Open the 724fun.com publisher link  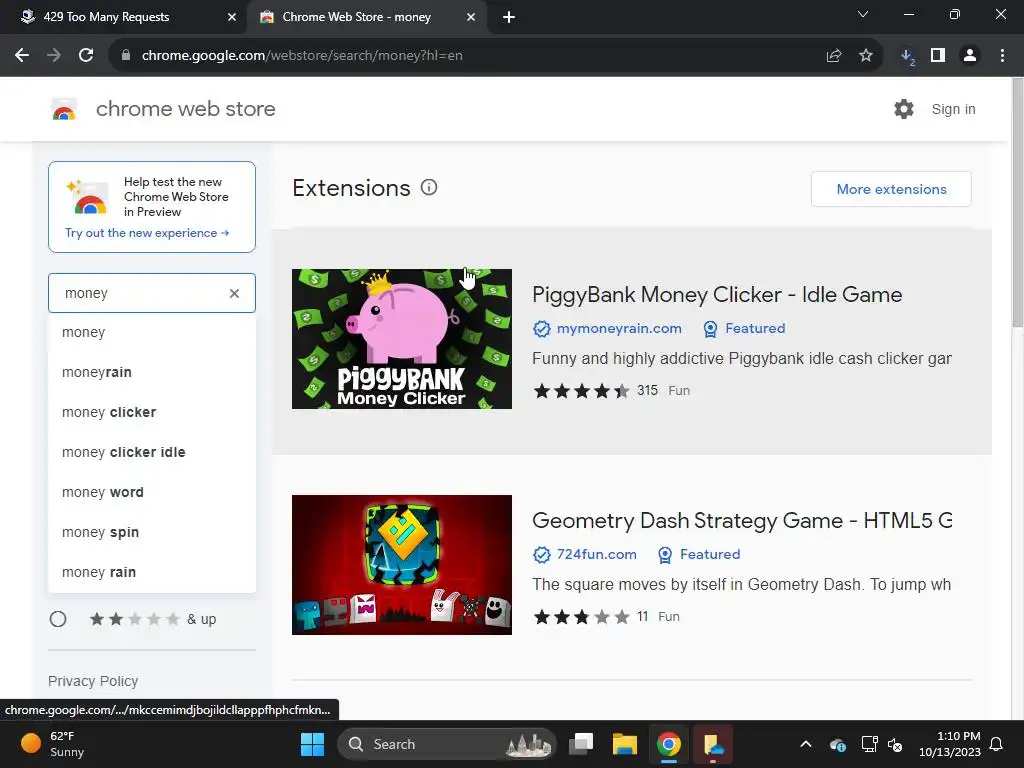596,554
